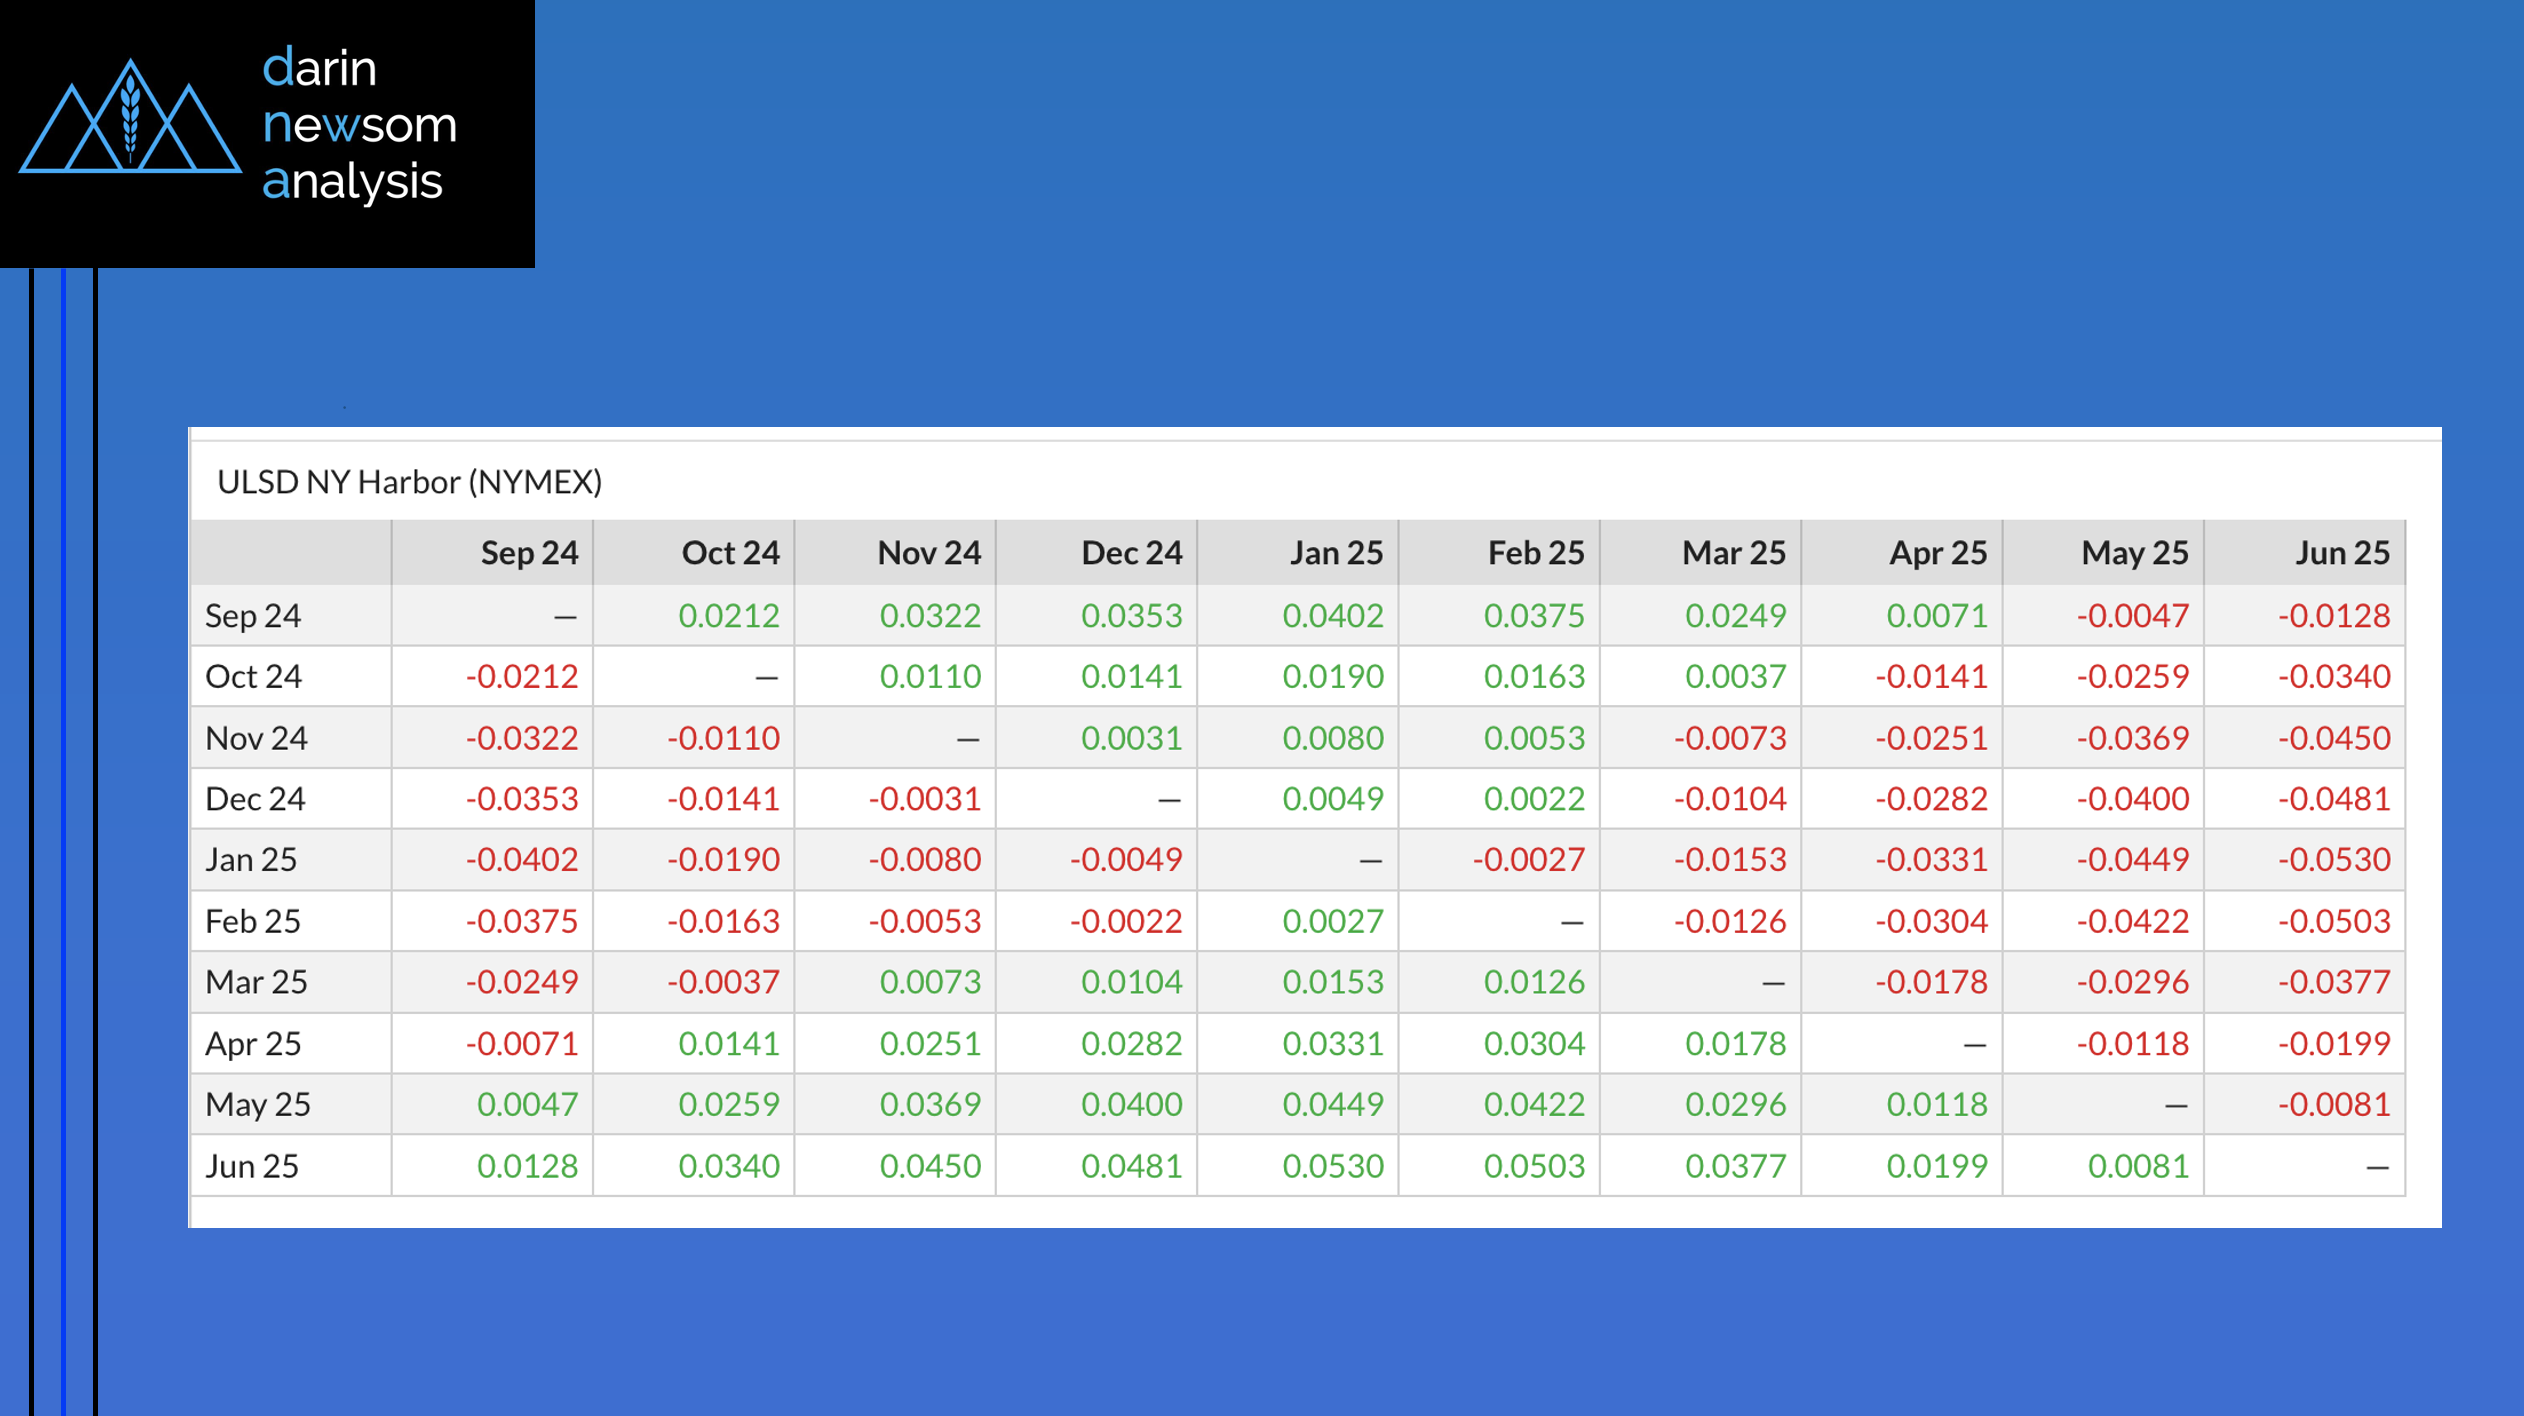2524x1416 pixels.
Task: Click Sep 24 to Oct 24 spread 0.0212
Action: (728, 616)
